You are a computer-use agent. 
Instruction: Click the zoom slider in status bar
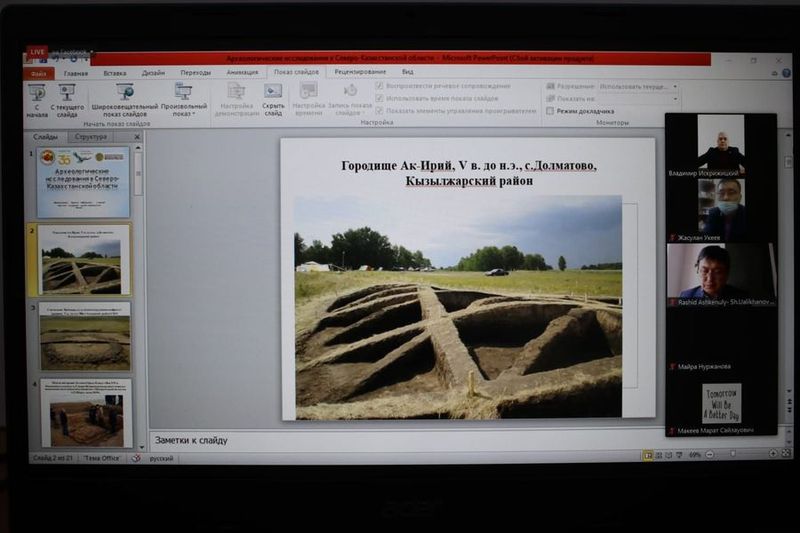click(x=732, y=455)
